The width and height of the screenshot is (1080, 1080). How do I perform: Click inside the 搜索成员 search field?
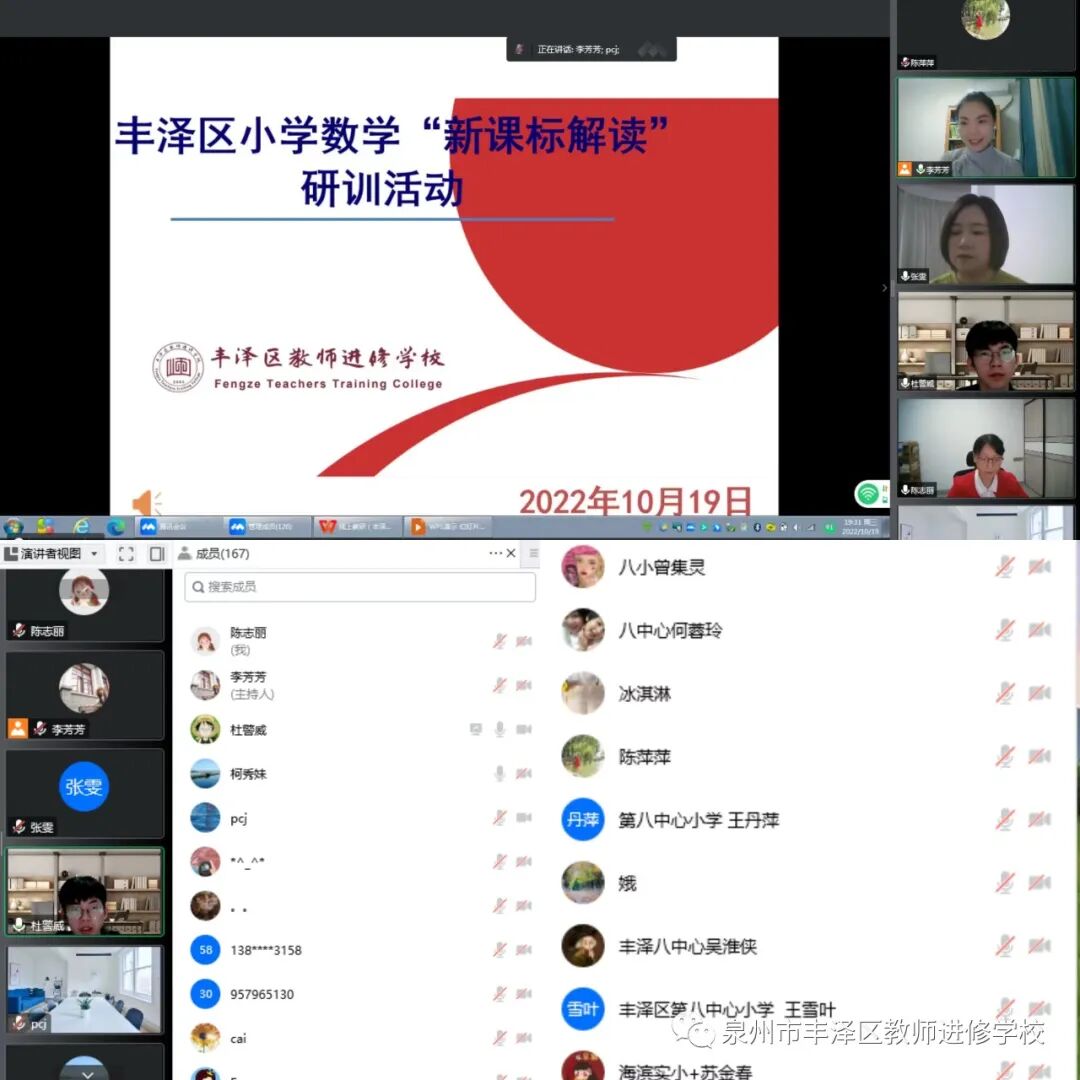pyautogui.click(x=358, y=588)
